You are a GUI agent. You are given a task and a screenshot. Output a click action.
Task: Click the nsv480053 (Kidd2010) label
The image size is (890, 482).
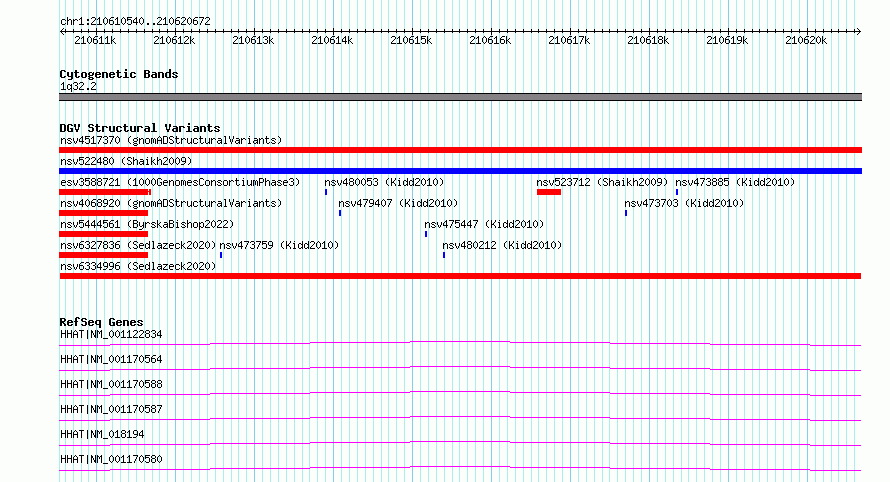click(x=384, y=182)
